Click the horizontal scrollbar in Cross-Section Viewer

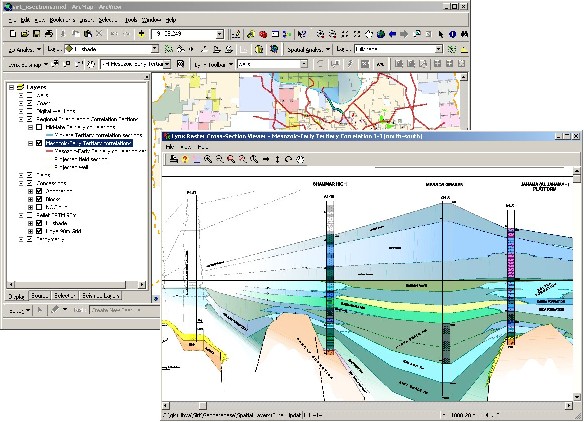coord(367,405)
